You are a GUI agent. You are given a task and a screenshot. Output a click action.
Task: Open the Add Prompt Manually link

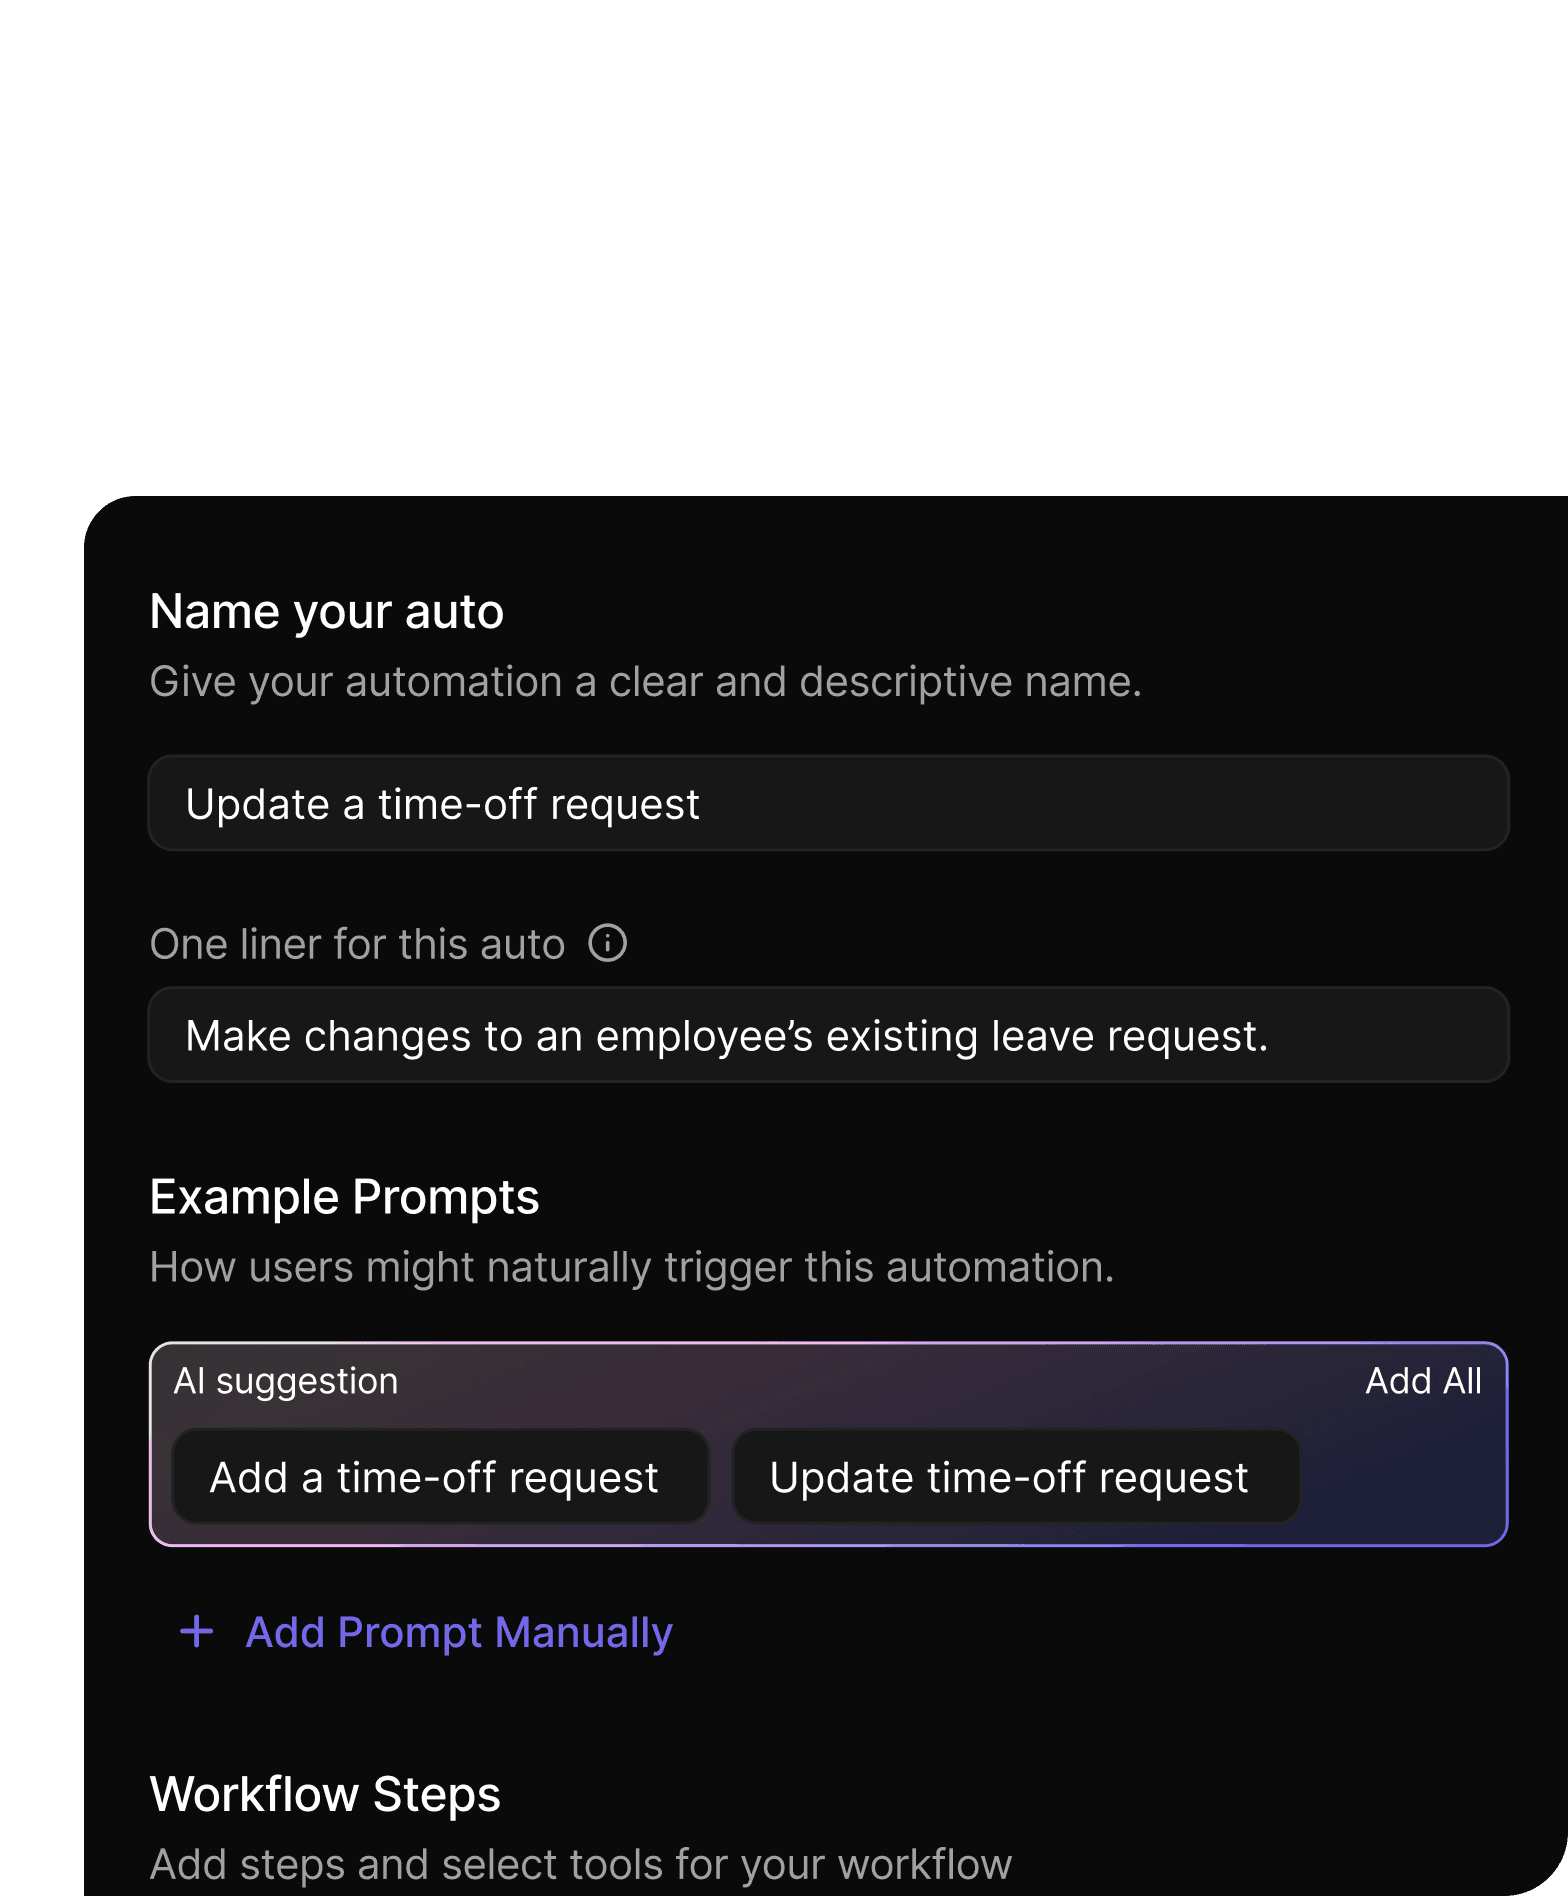point(459,1632)
